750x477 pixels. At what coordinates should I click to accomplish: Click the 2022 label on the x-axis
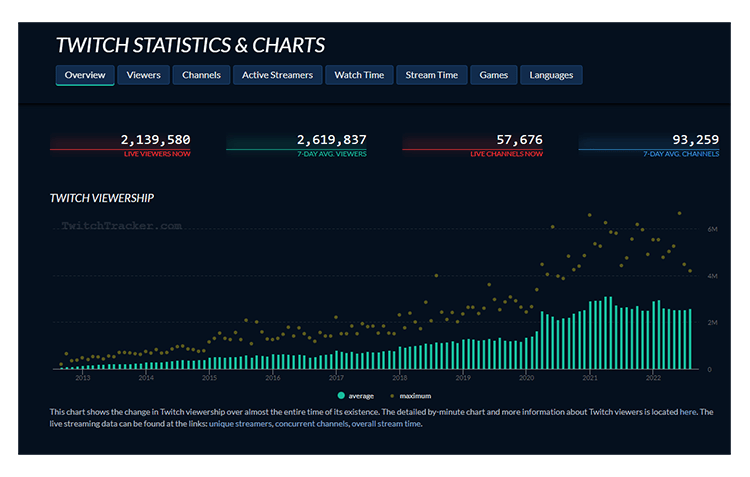pos(653,378)
